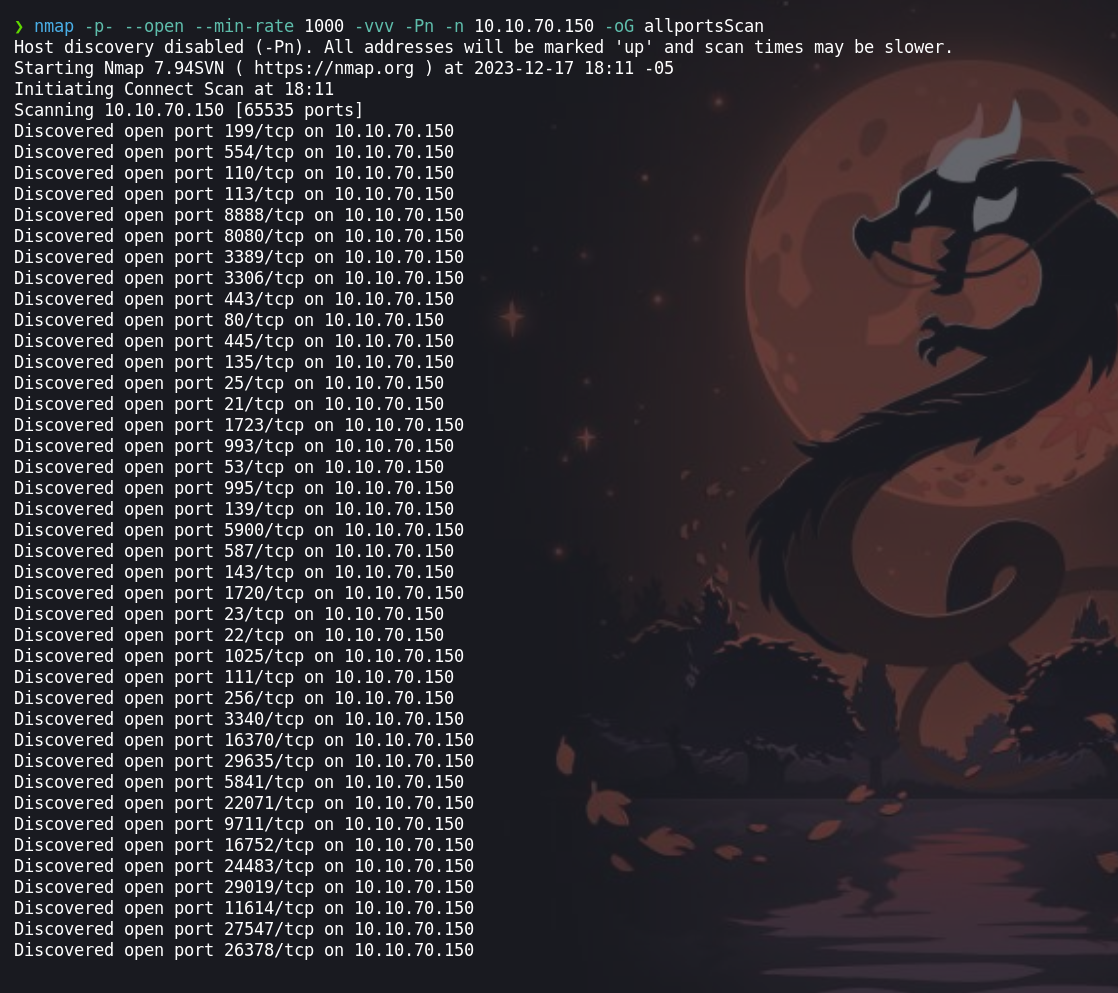1118x993 pixels.
Task: Click the nmap command word at the prompt
Action: [54, 26]
